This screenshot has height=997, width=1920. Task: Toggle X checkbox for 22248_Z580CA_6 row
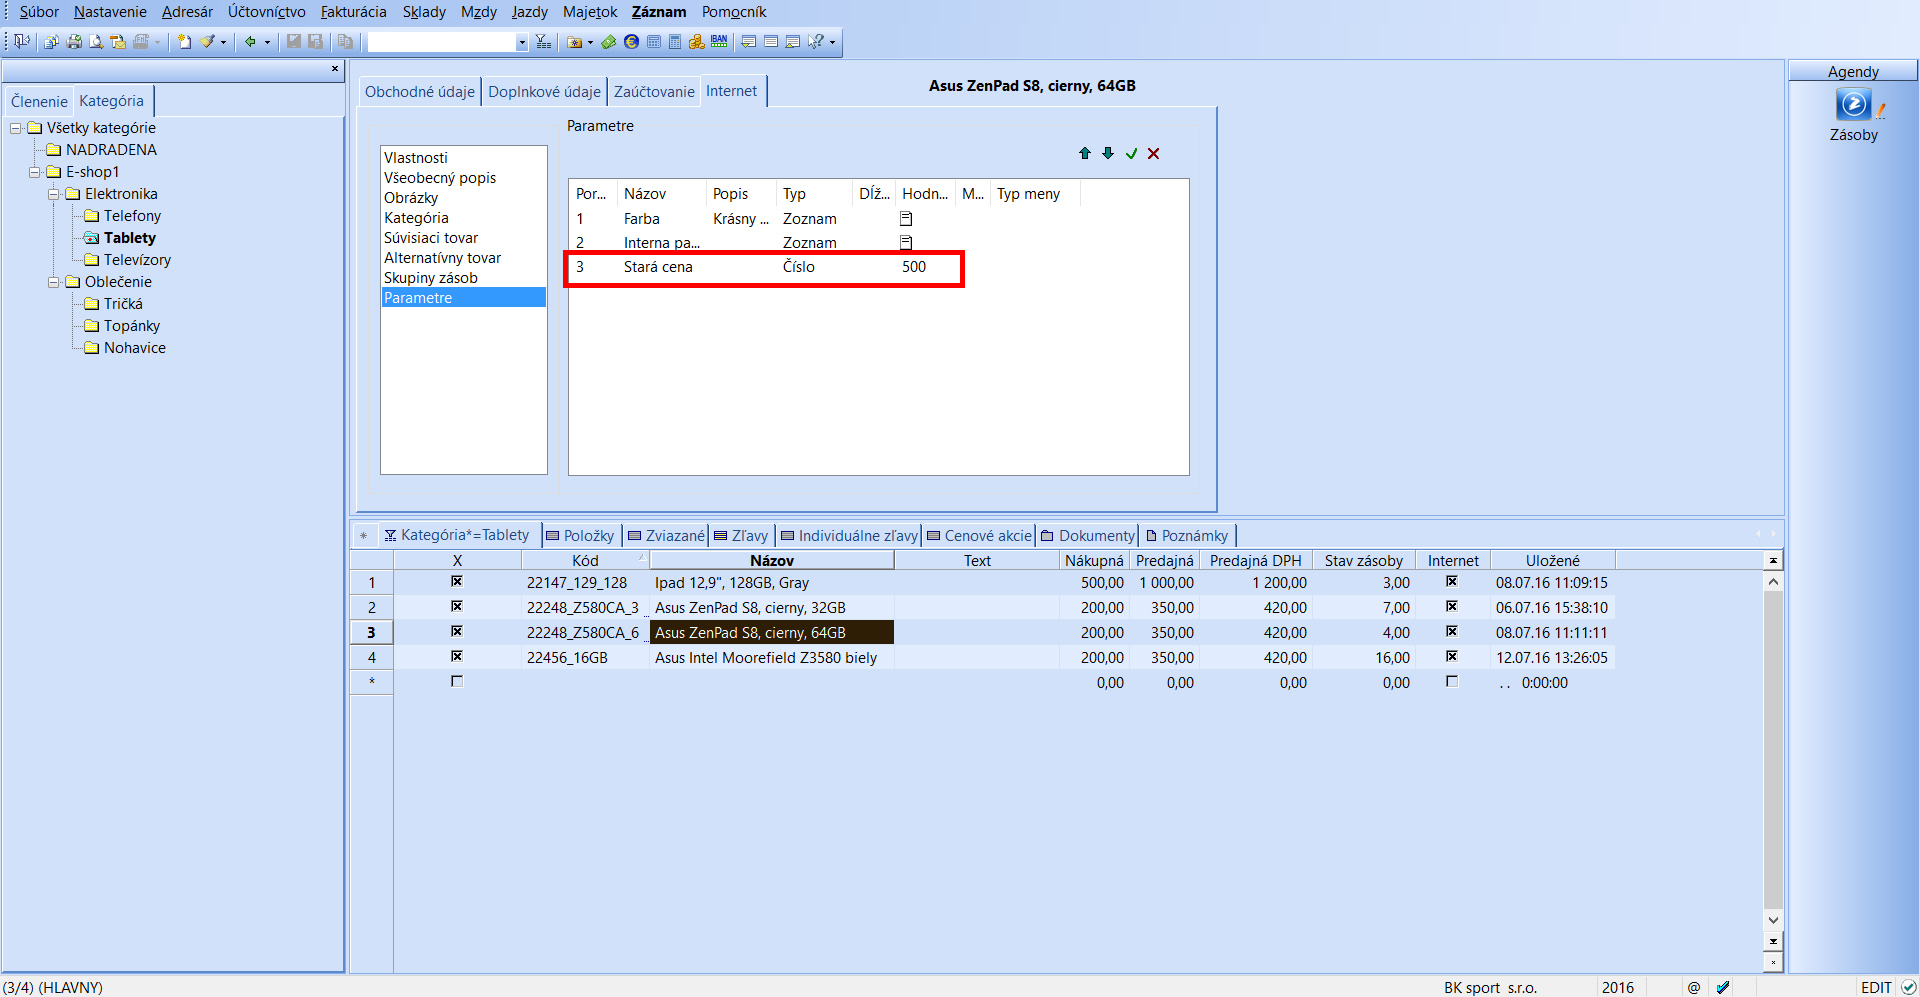(457, 631)
